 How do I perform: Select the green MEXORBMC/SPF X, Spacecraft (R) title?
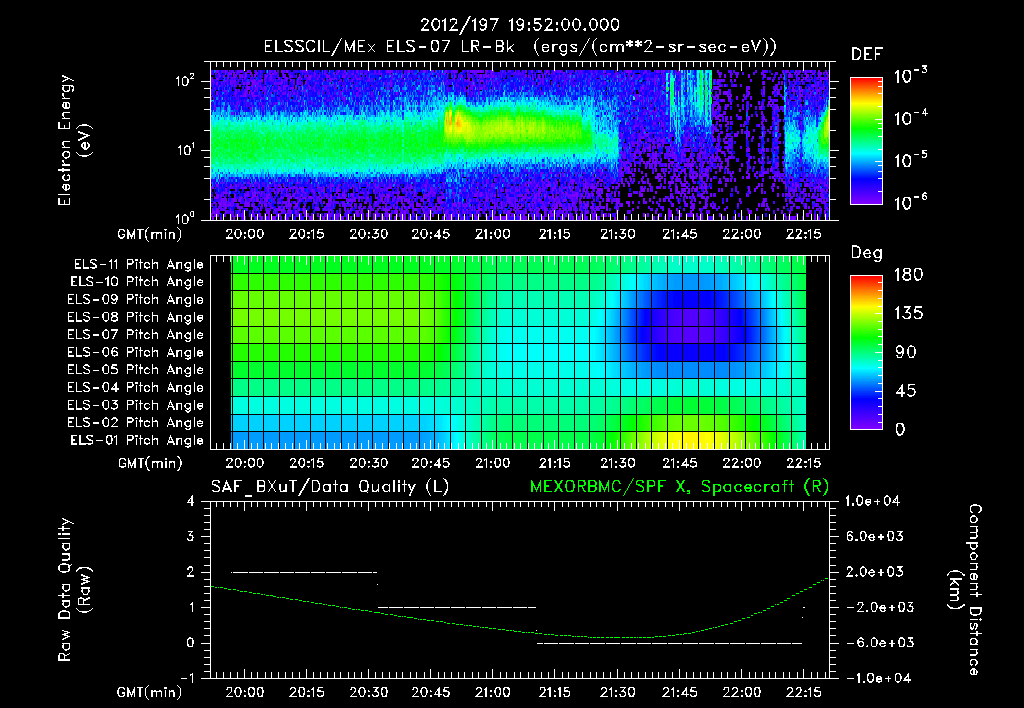[x=679, y=487]
